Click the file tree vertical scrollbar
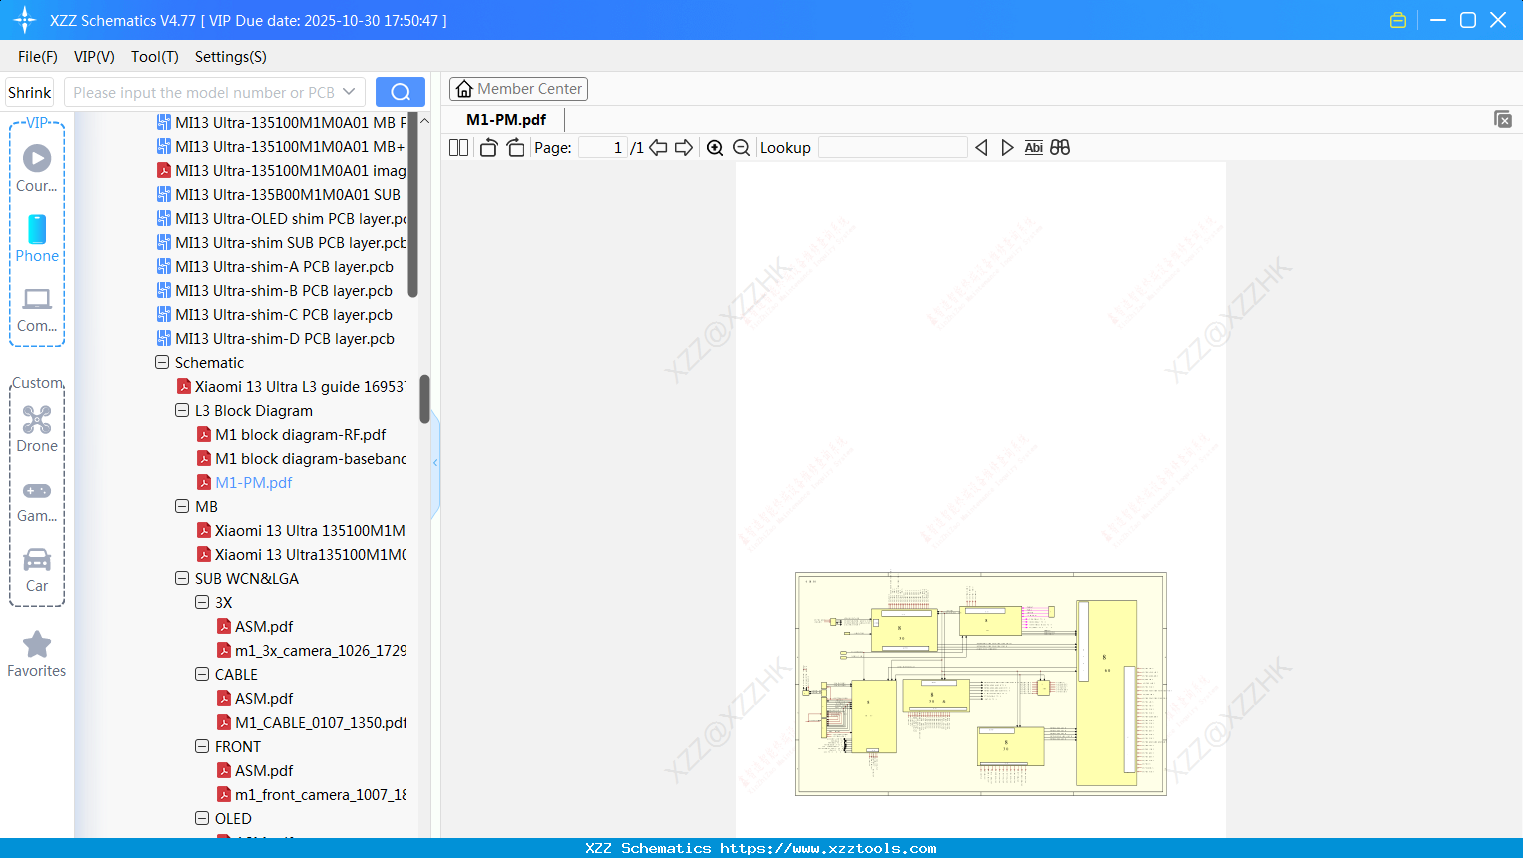The width and height of the screenshot is (1523, 858). tap(424, 398)
